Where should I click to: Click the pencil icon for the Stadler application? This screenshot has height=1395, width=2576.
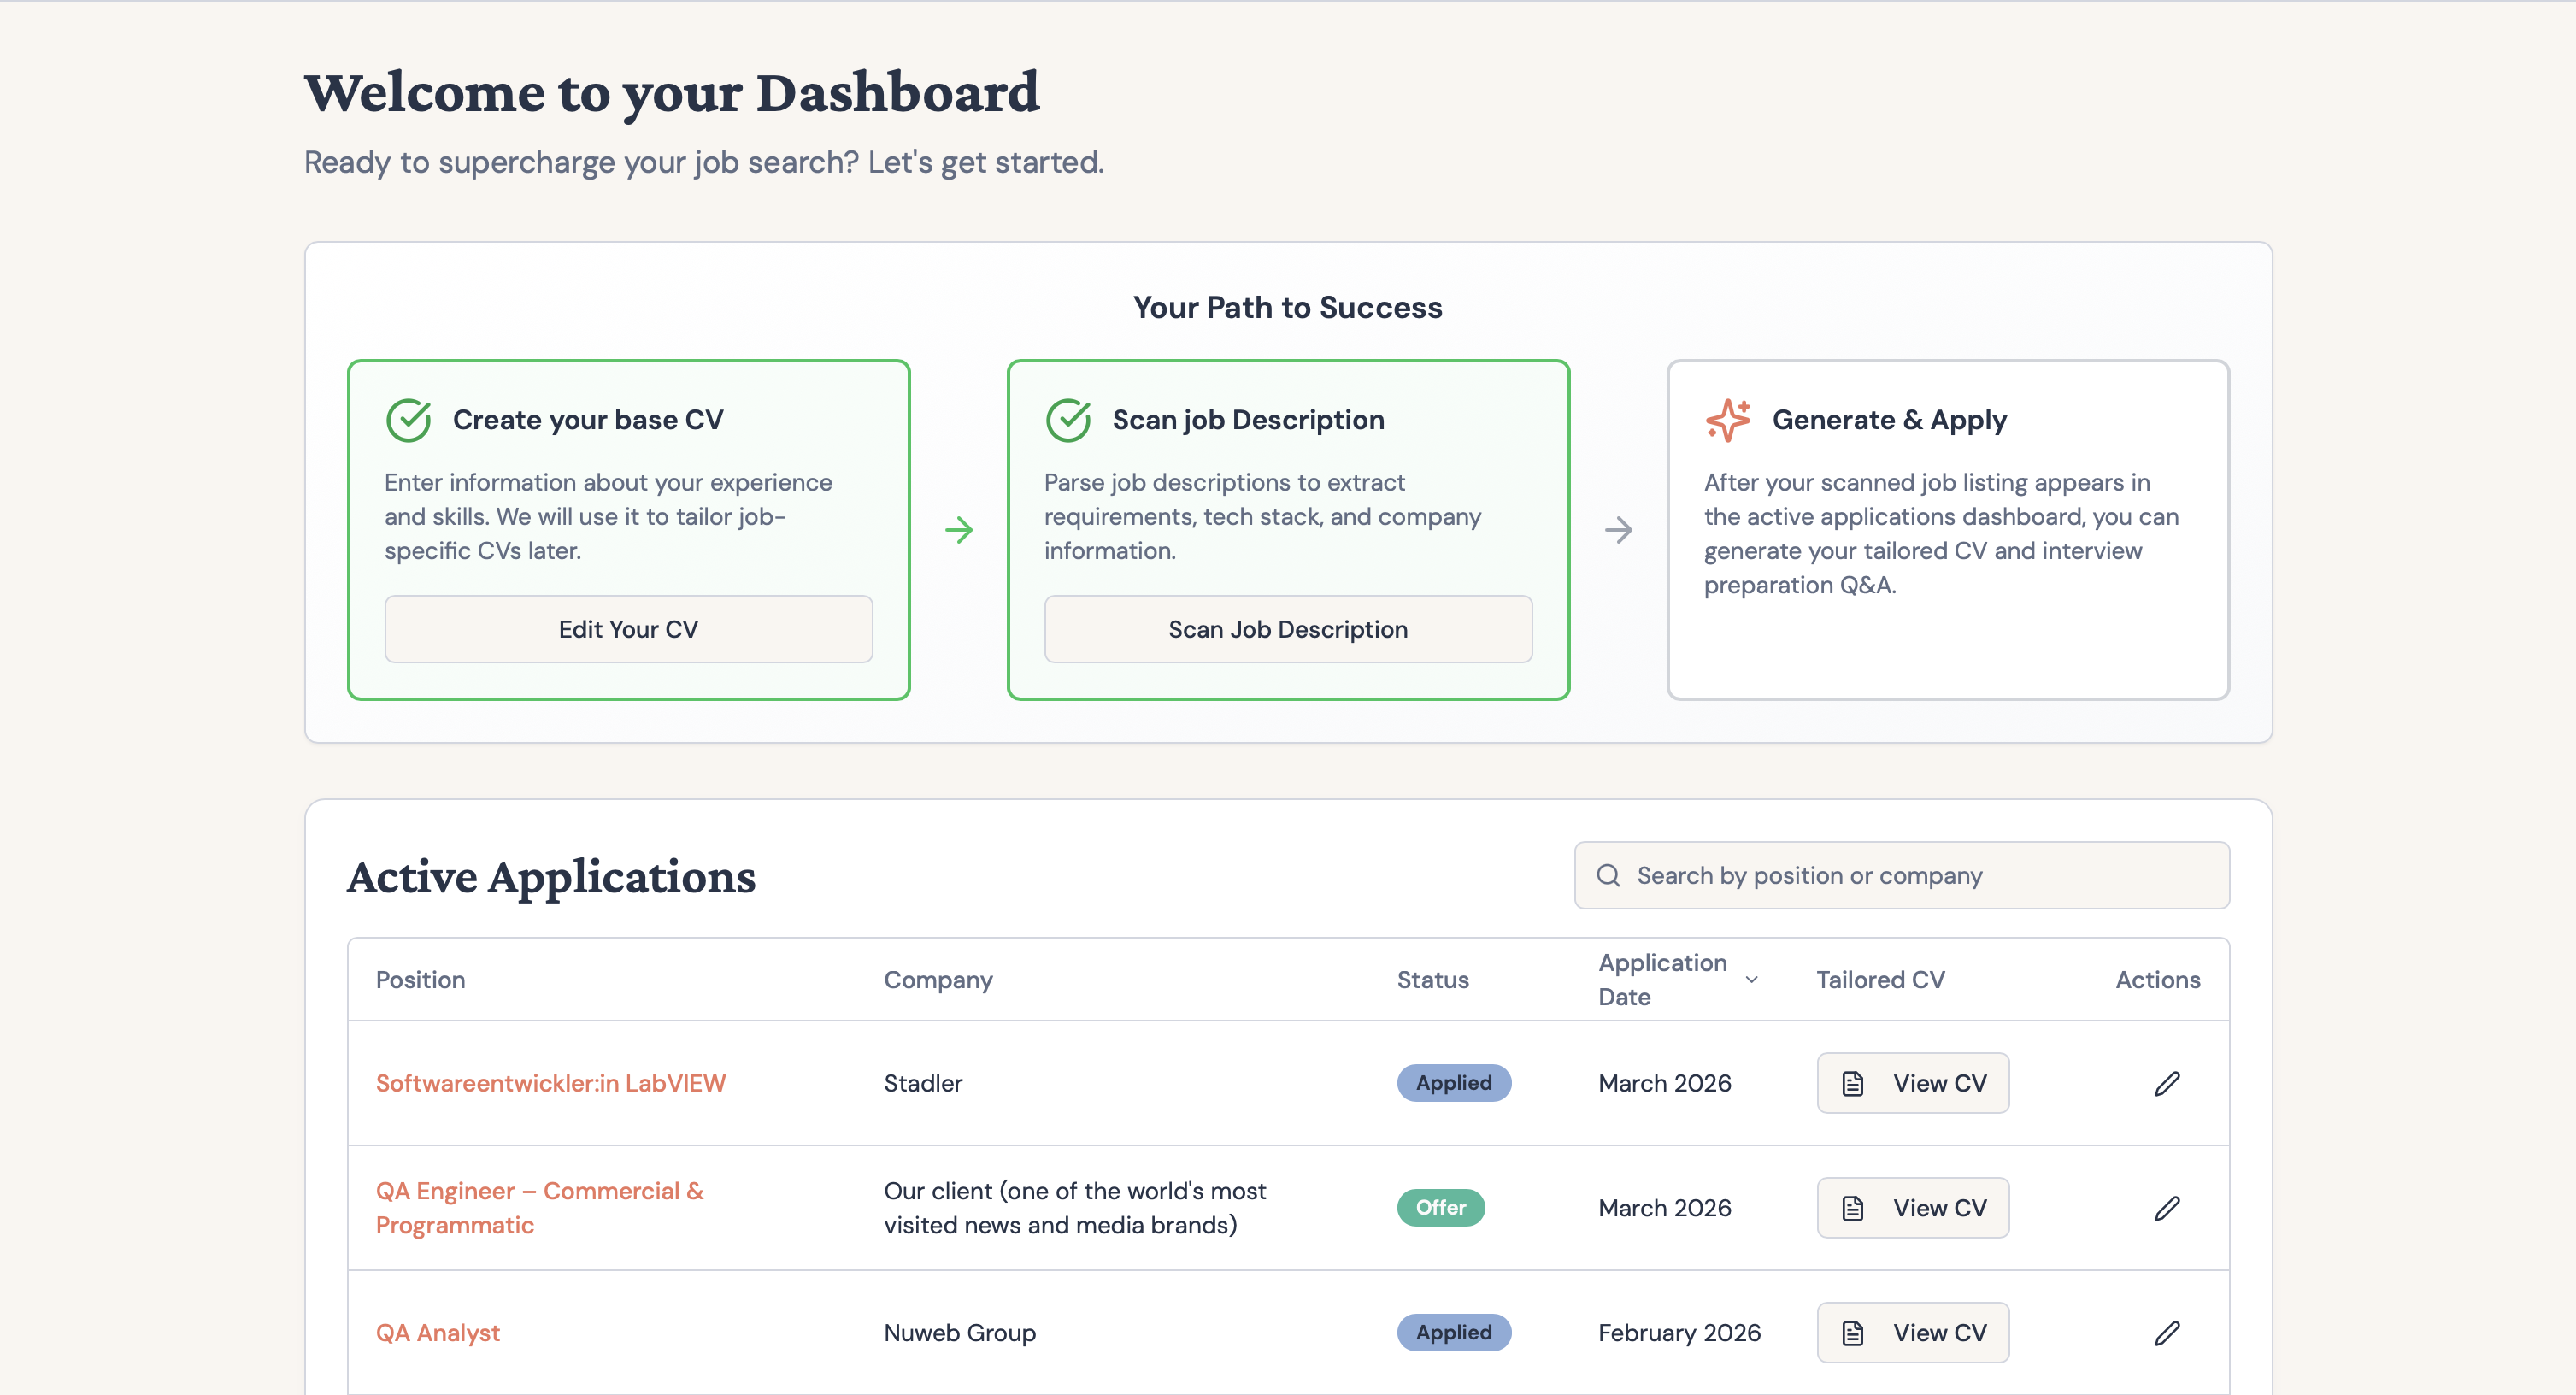[2167, 1083]
